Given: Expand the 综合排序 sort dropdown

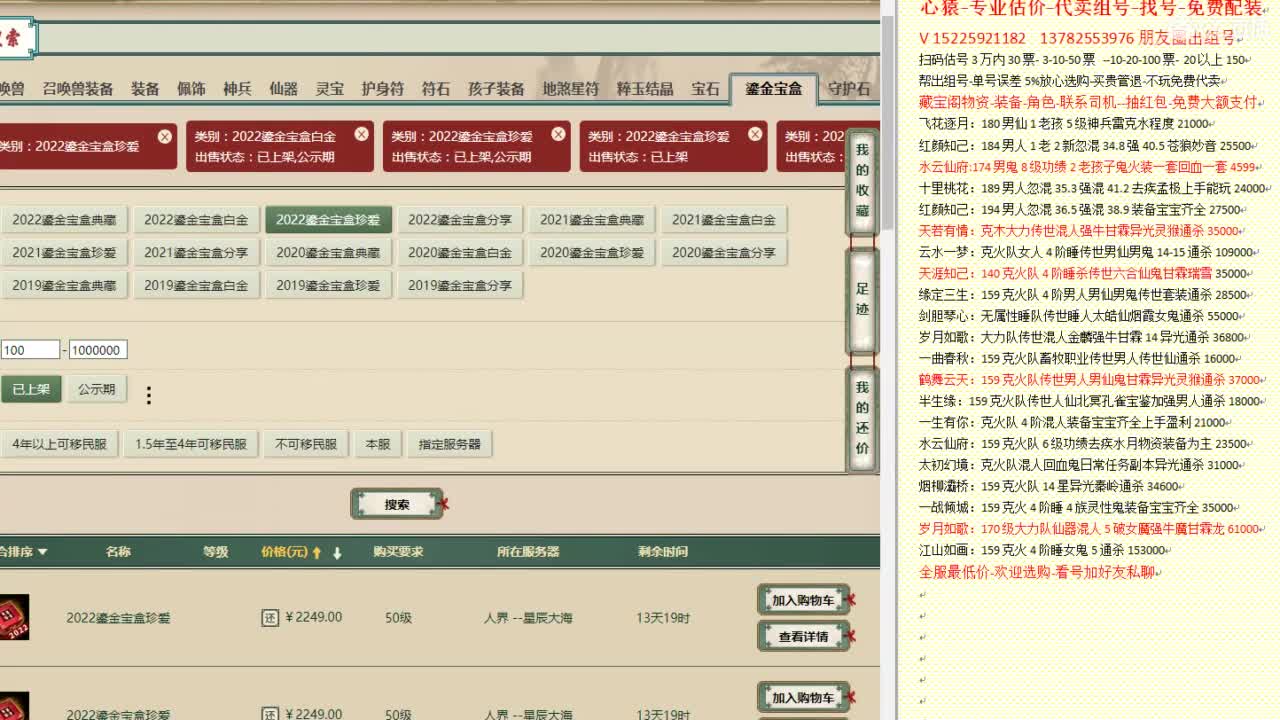Looking at the screenshot, I should click(22, 551).
